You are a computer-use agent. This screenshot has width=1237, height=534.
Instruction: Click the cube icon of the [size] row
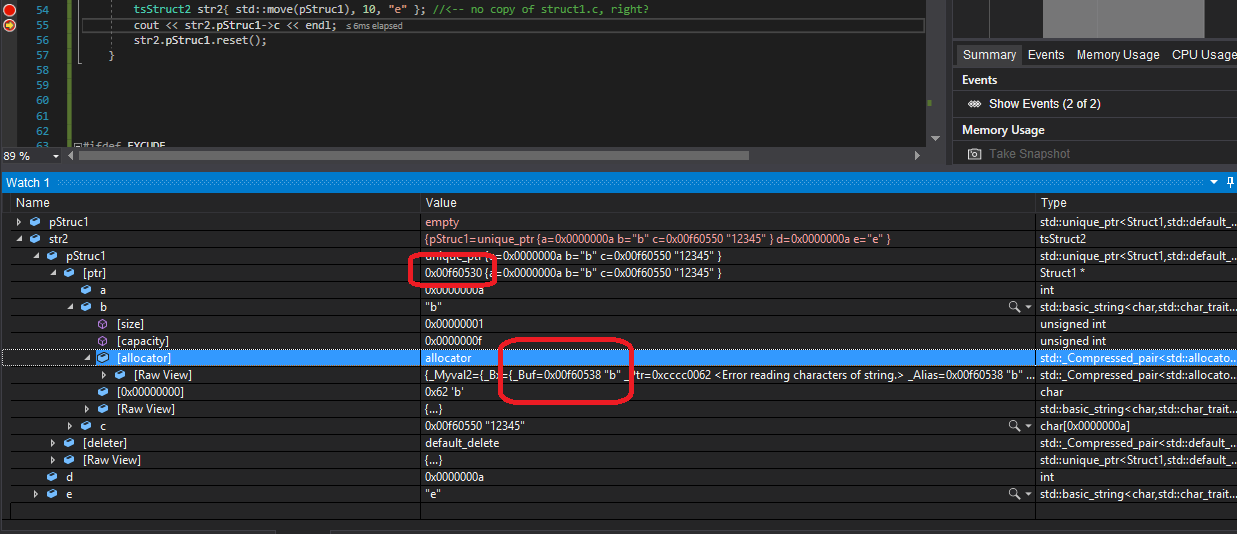pyautogui.click(x=103, y=324)
